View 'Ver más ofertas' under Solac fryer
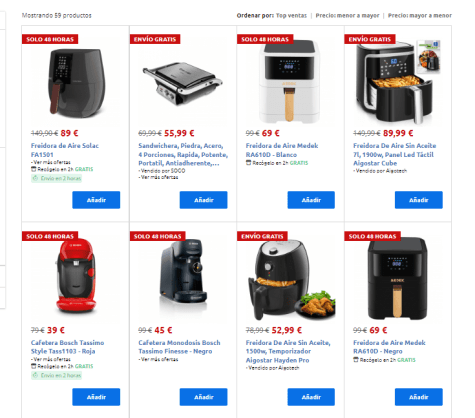The height and width of the screenshot is (418, 475). point(51,162)
